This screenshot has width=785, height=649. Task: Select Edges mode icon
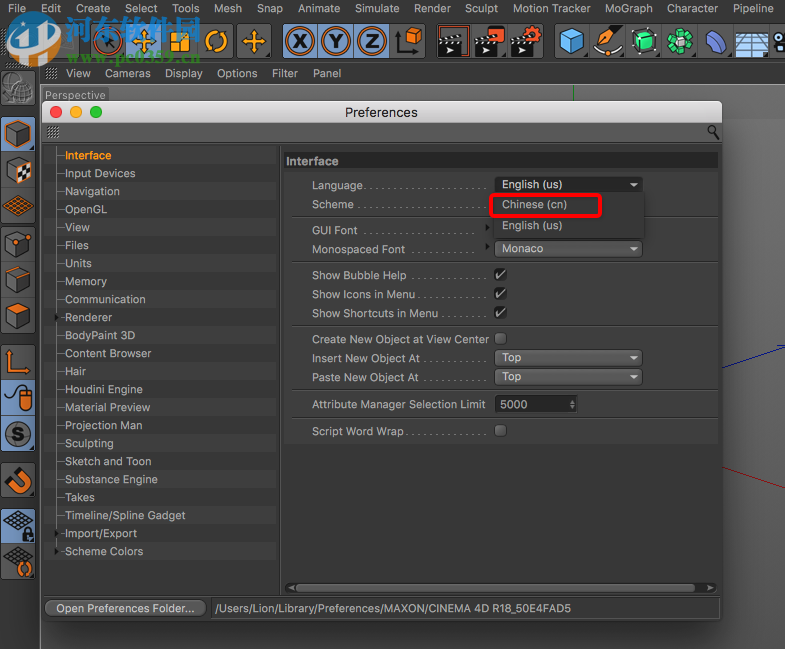click(x=18, y=280)
